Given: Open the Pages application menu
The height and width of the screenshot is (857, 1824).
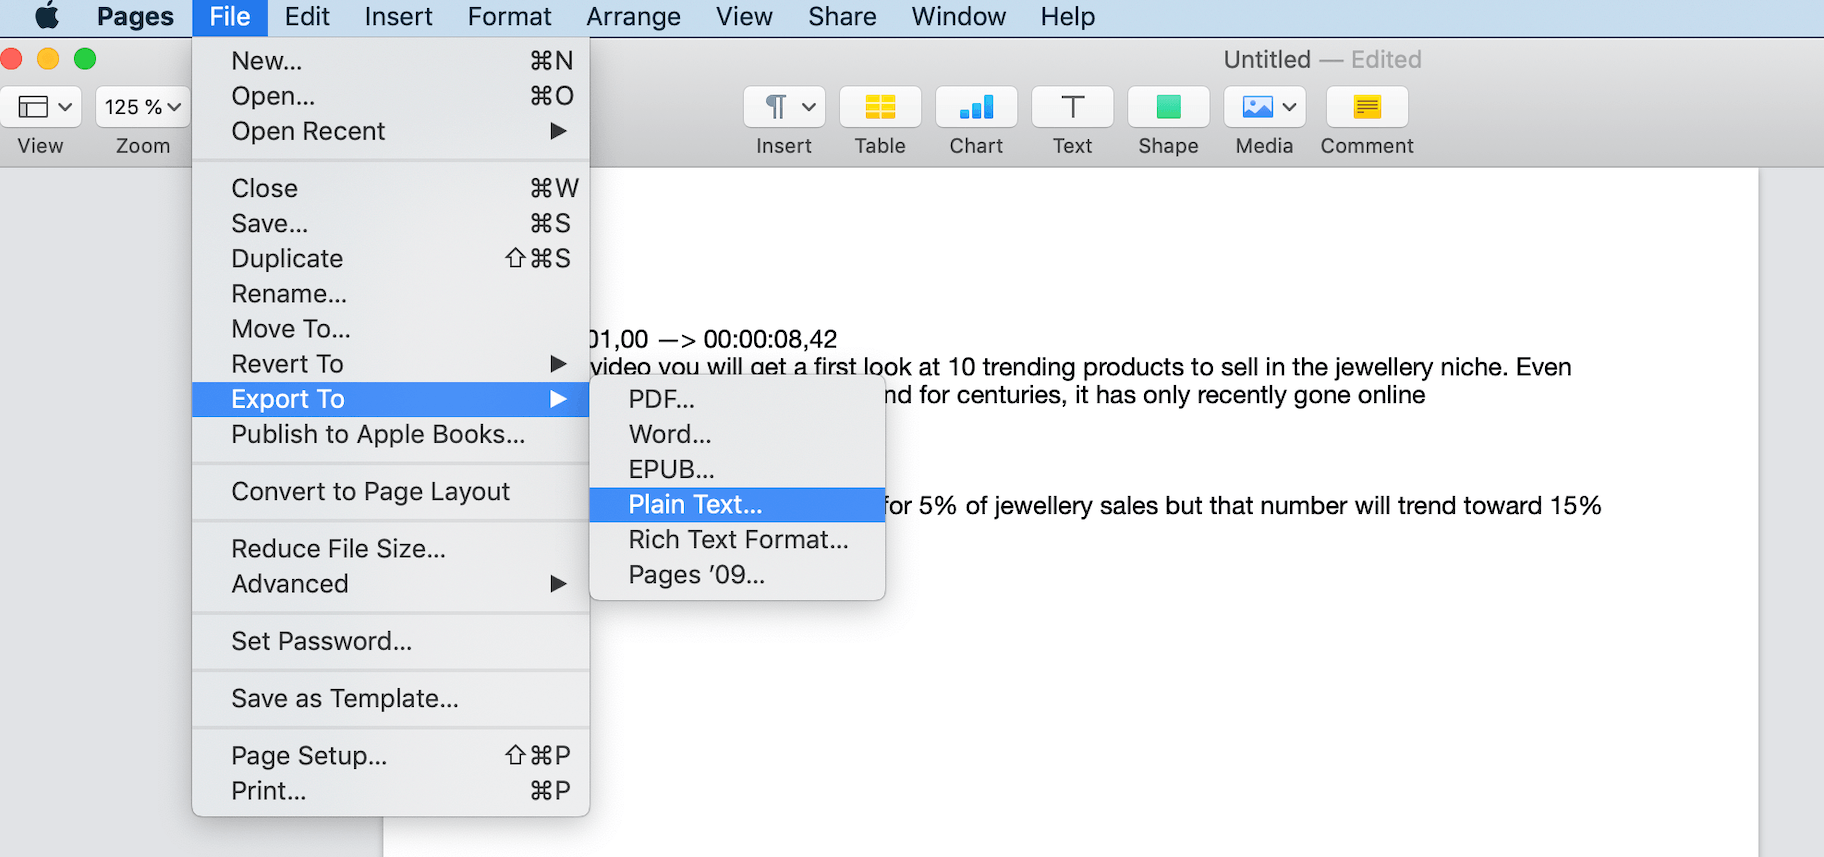Looking at the screenshot, I should 135,17.
